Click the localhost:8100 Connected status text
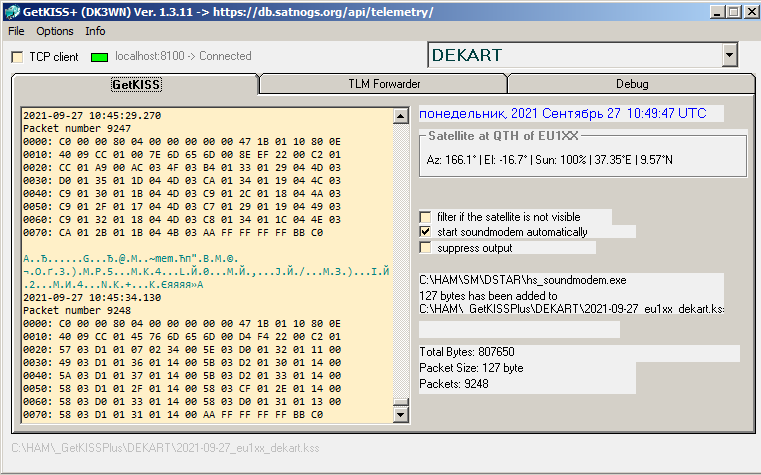Screen dimensions: 761x475 pos(183,56)
